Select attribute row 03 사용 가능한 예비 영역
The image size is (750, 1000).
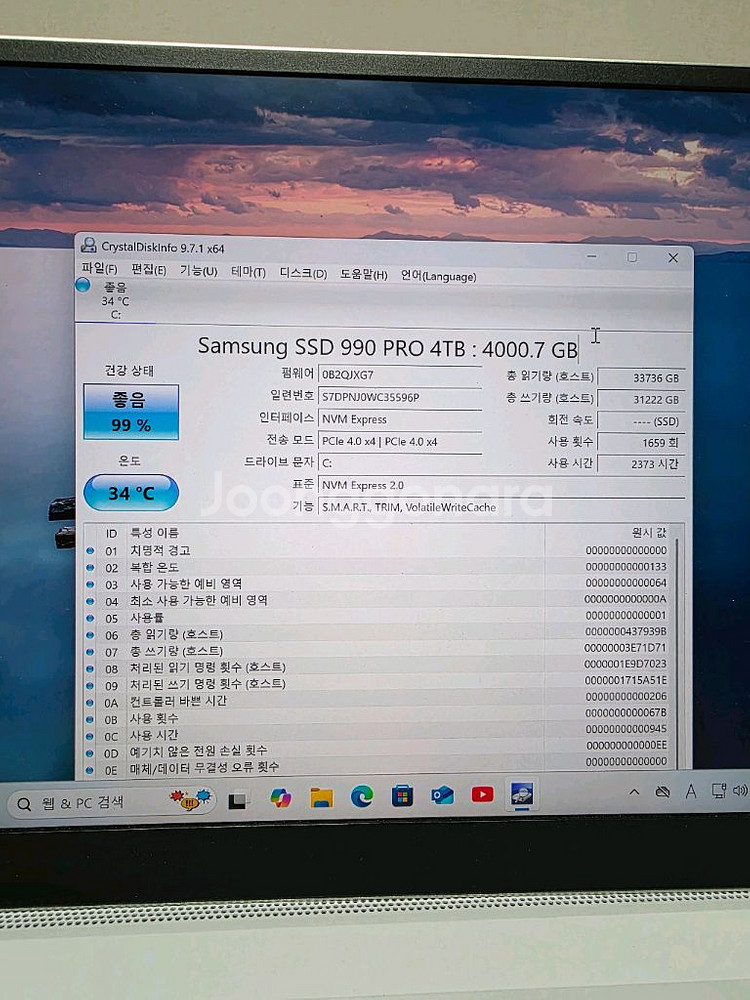(378, 584)
